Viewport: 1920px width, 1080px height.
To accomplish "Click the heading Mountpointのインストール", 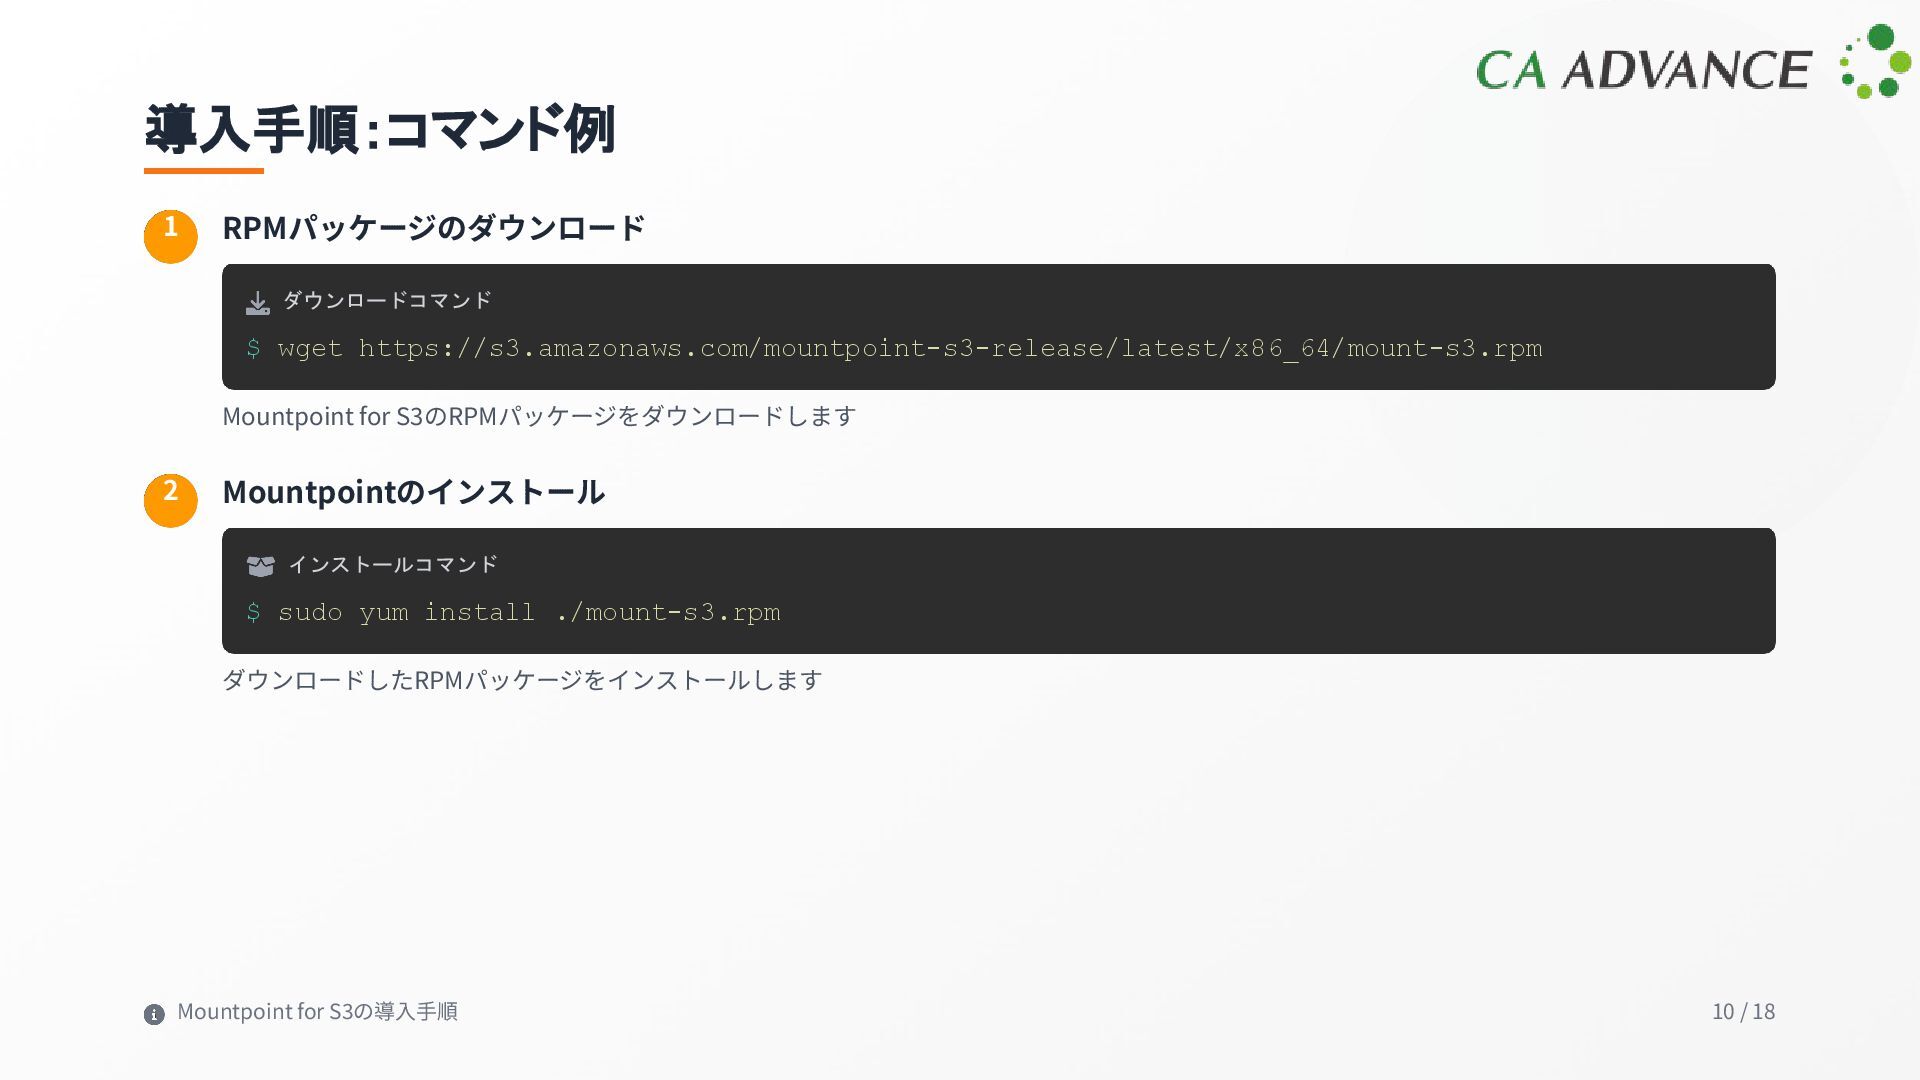I will [x=413, y=492].
